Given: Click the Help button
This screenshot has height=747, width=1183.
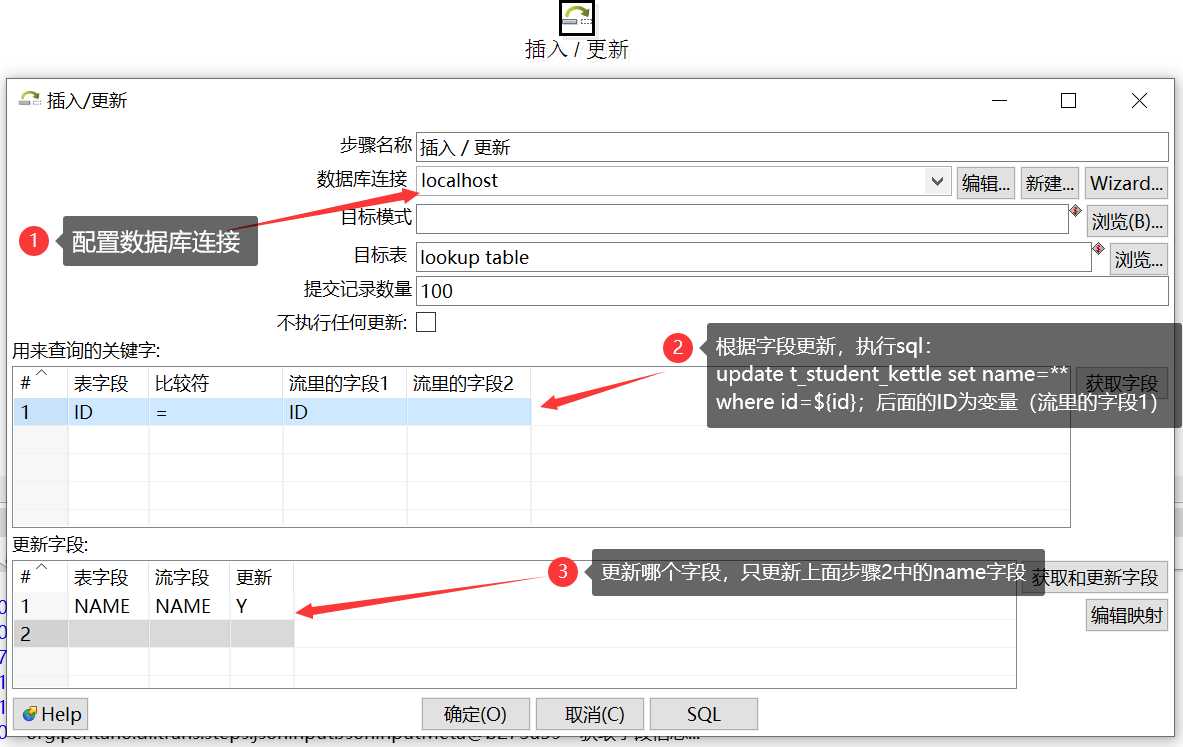Looking at the screenshot, I should tap(51, 714).
